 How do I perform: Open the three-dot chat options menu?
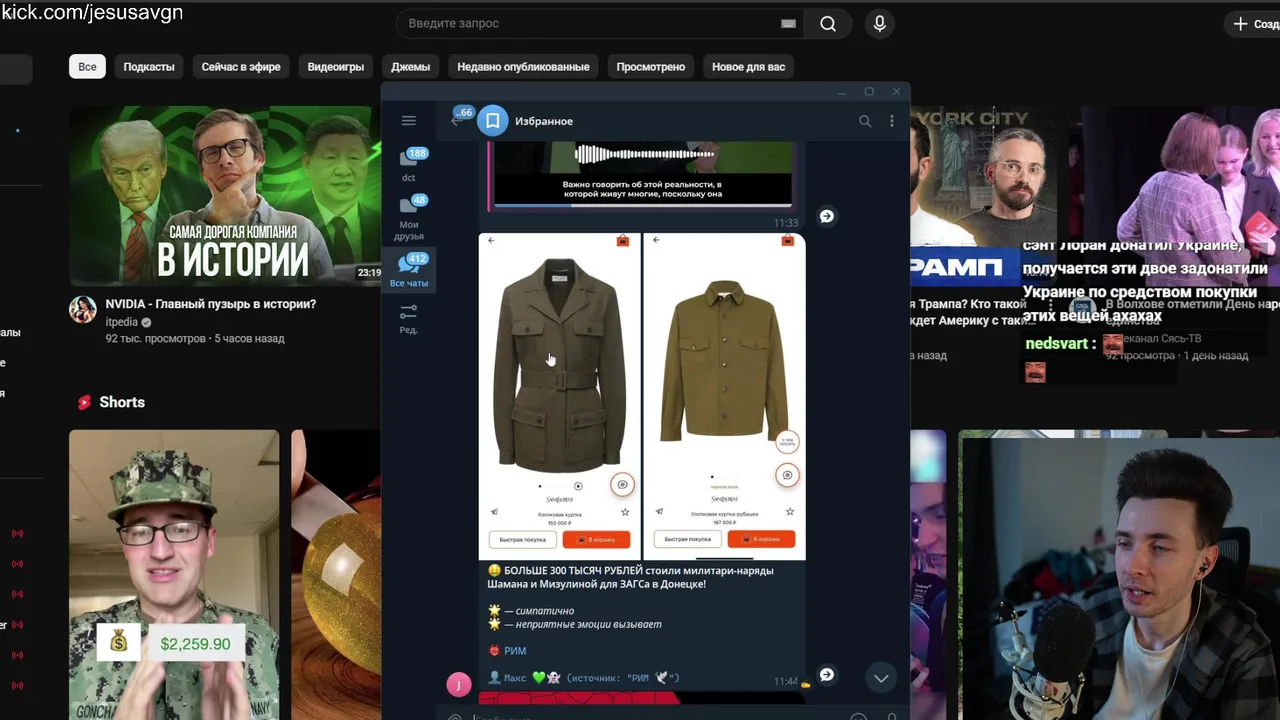(892, 121)
